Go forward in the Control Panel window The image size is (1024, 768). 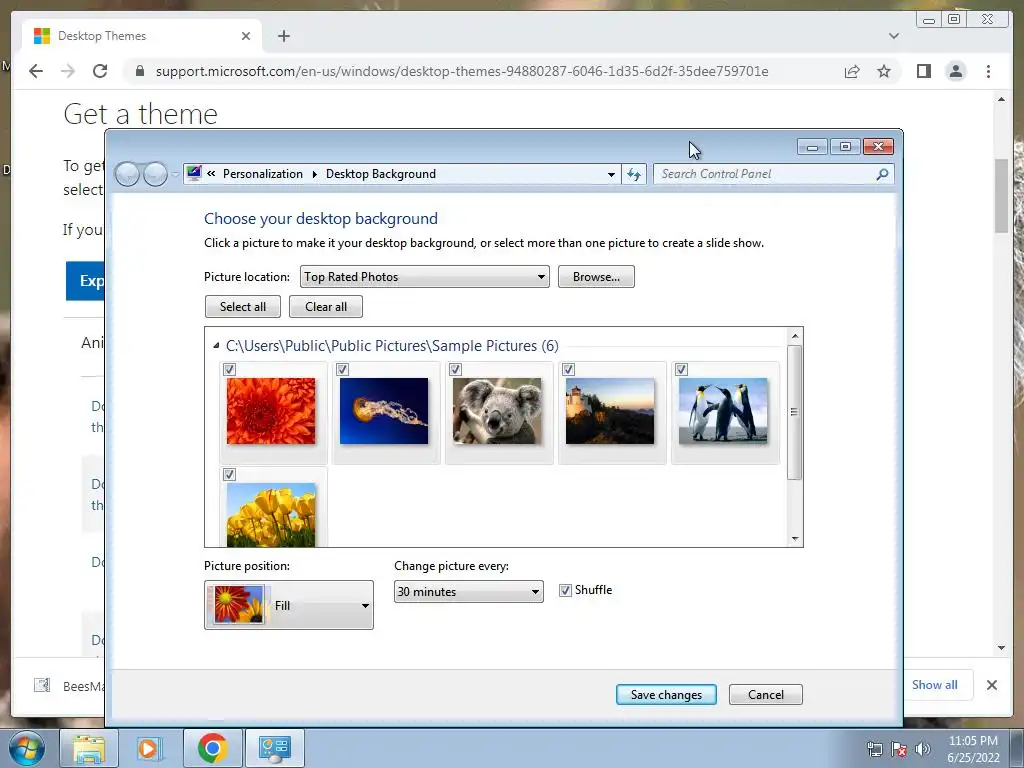pyautogui.click(x=155, y=174)
